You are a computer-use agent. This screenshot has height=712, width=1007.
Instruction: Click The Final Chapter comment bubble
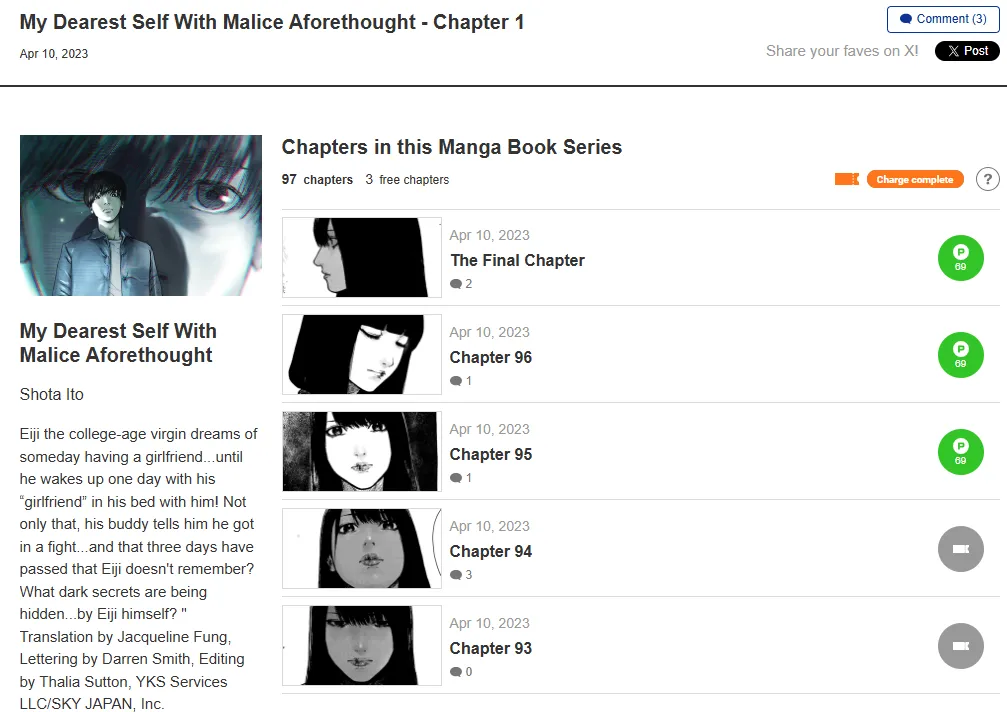coord(456,284)
